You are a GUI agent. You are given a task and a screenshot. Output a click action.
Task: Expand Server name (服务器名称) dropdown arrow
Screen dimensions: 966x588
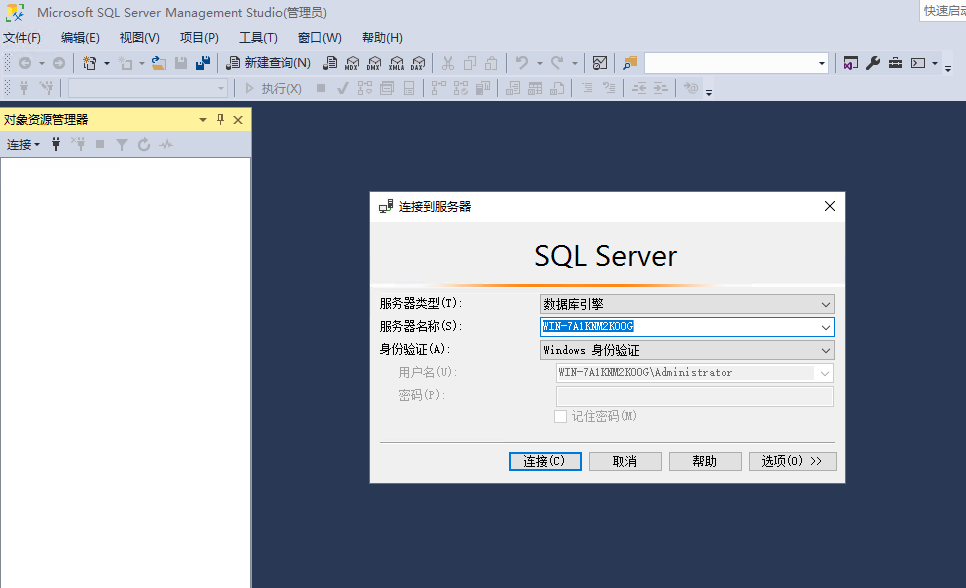pyautogui.click(x=826, y=327)
